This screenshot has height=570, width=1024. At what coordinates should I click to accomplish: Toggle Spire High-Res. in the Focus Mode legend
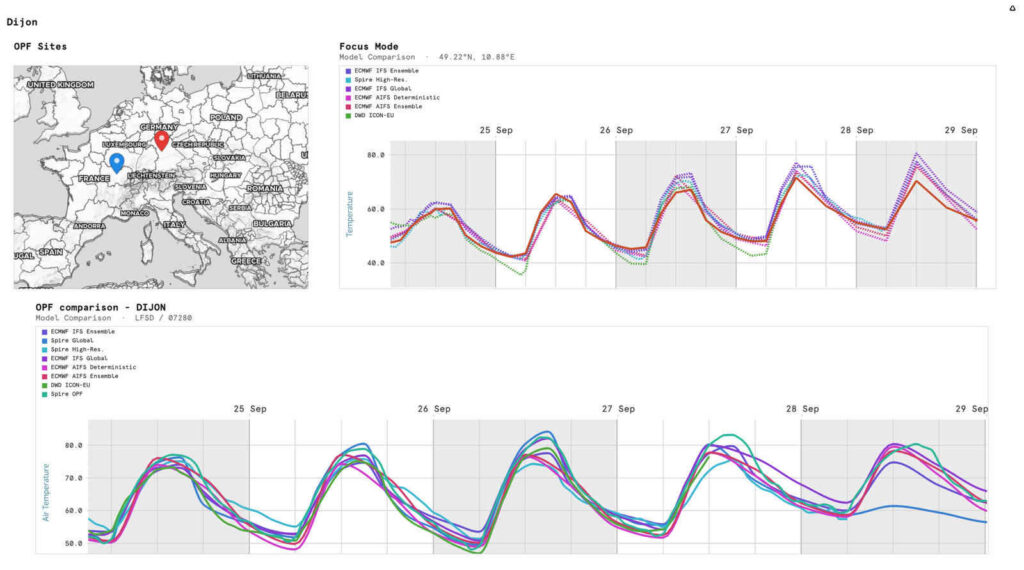click(x=377, y=80)
